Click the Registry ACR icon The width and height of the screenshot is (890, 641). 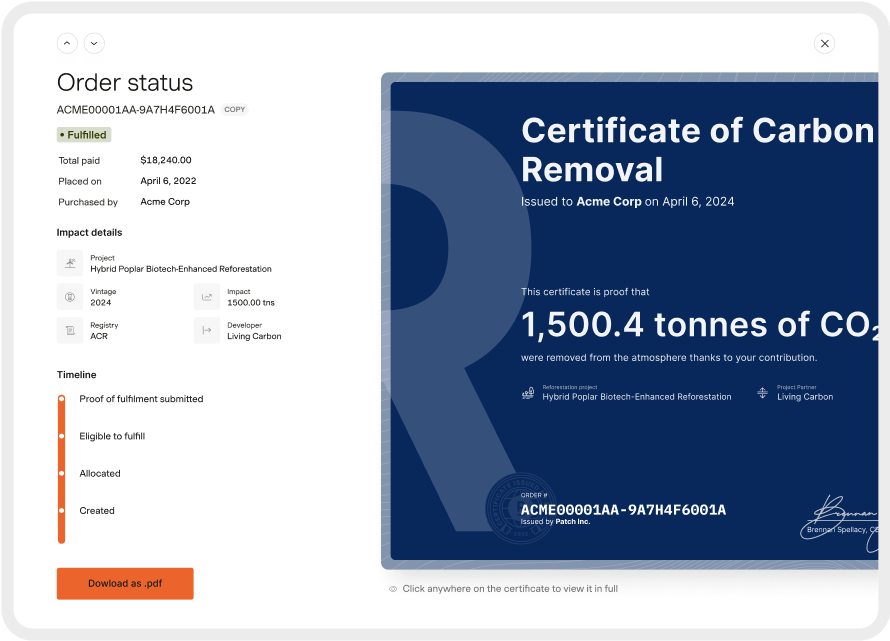(x=70, y=330)
